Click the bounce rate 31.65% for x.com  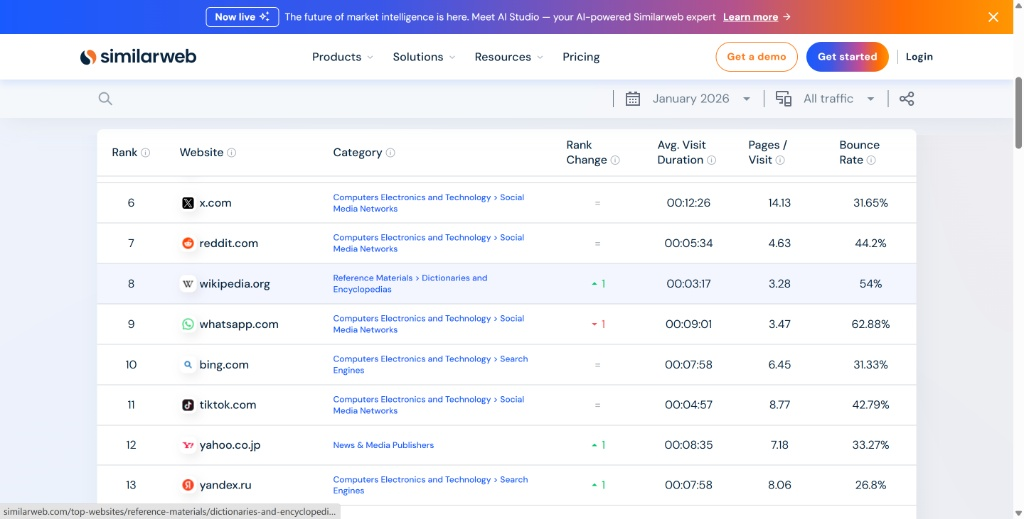tap(871, 203)
